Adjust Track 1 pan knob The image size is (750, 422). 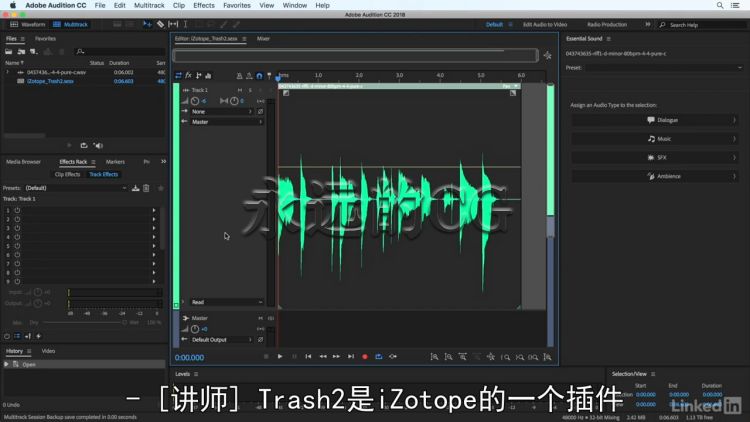tap(234, 101)
